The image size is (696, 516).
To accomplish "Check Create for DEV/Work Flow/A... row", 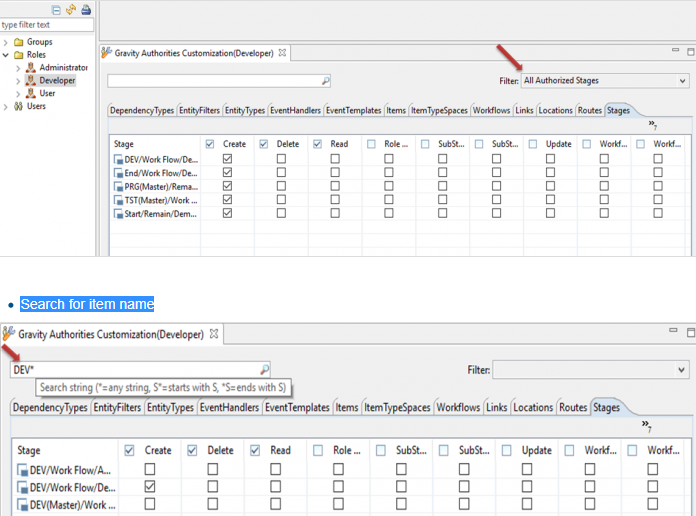I will (x=150, y=469).
